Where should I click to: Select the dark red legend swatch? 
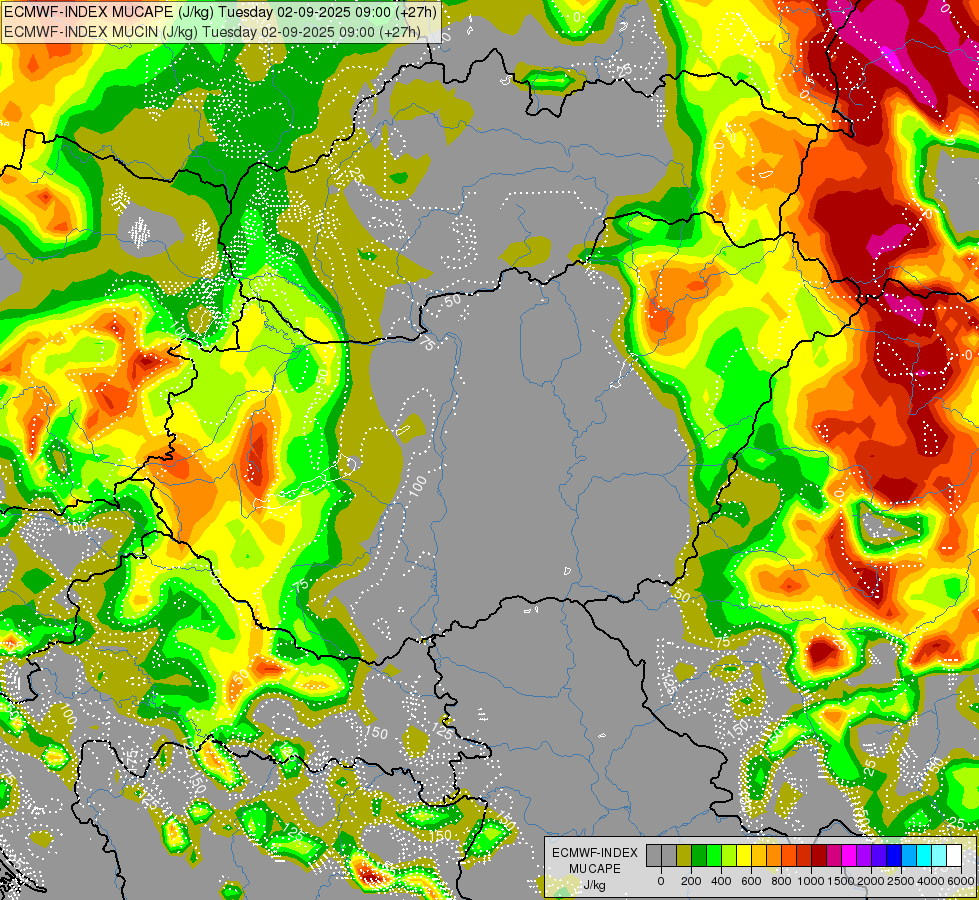pyautogui.click(x=820, y=856)
